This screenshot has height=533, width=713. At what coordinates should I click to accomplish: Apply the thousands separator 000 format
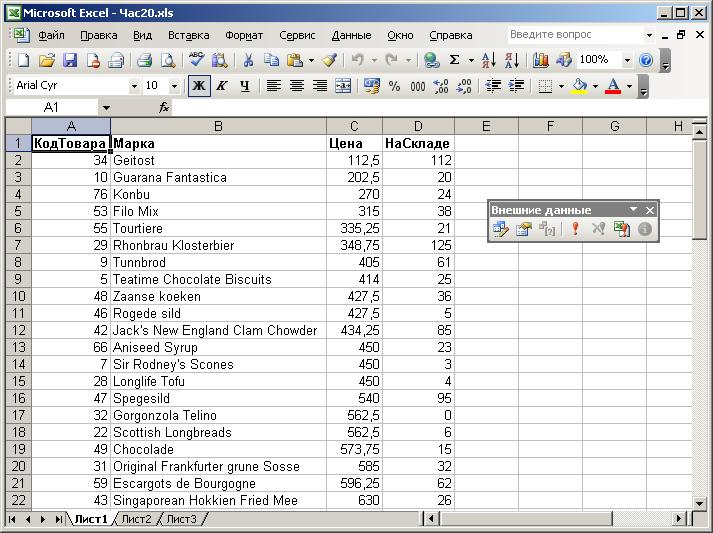tap(417, 86)
